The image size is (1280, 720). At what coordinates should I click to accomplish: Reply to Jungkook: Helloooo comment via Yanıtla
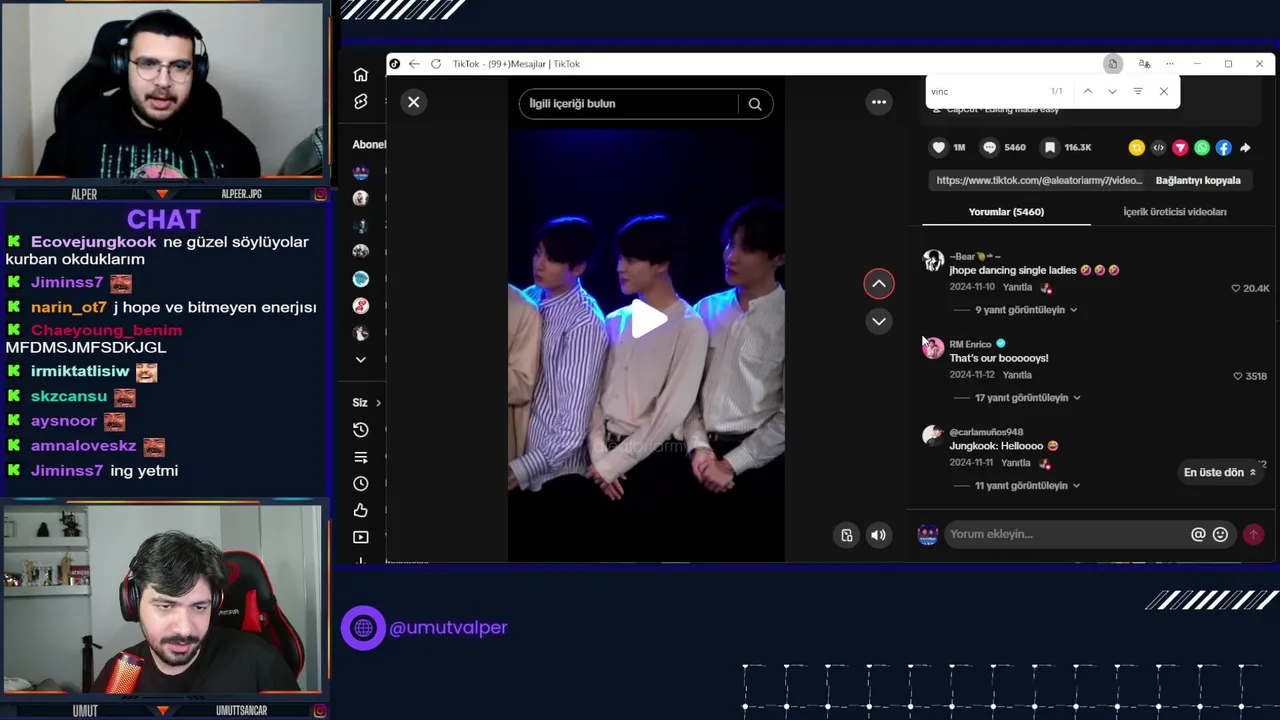coord(1016,463)
